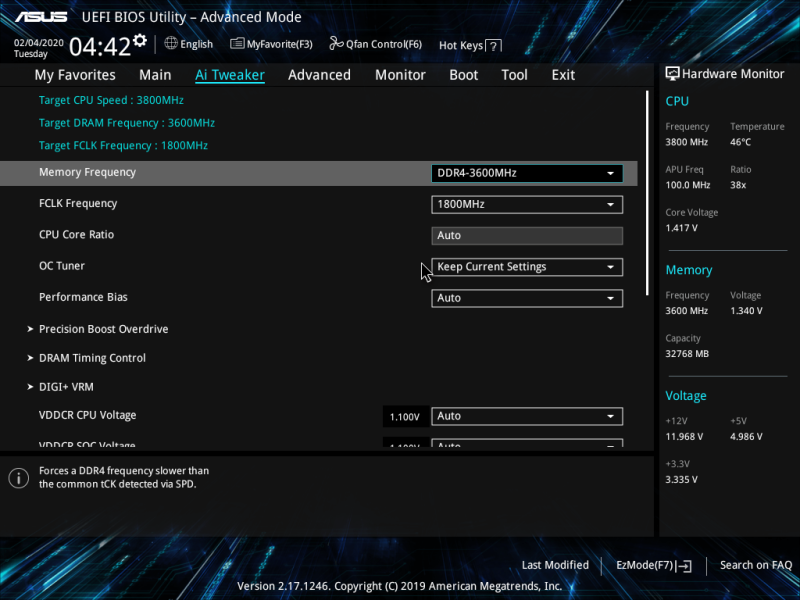Viewport: 800px width, 600px height.
Task: Open the My Favorites tab
Action: pyautogui.click(x=75, y=75)
